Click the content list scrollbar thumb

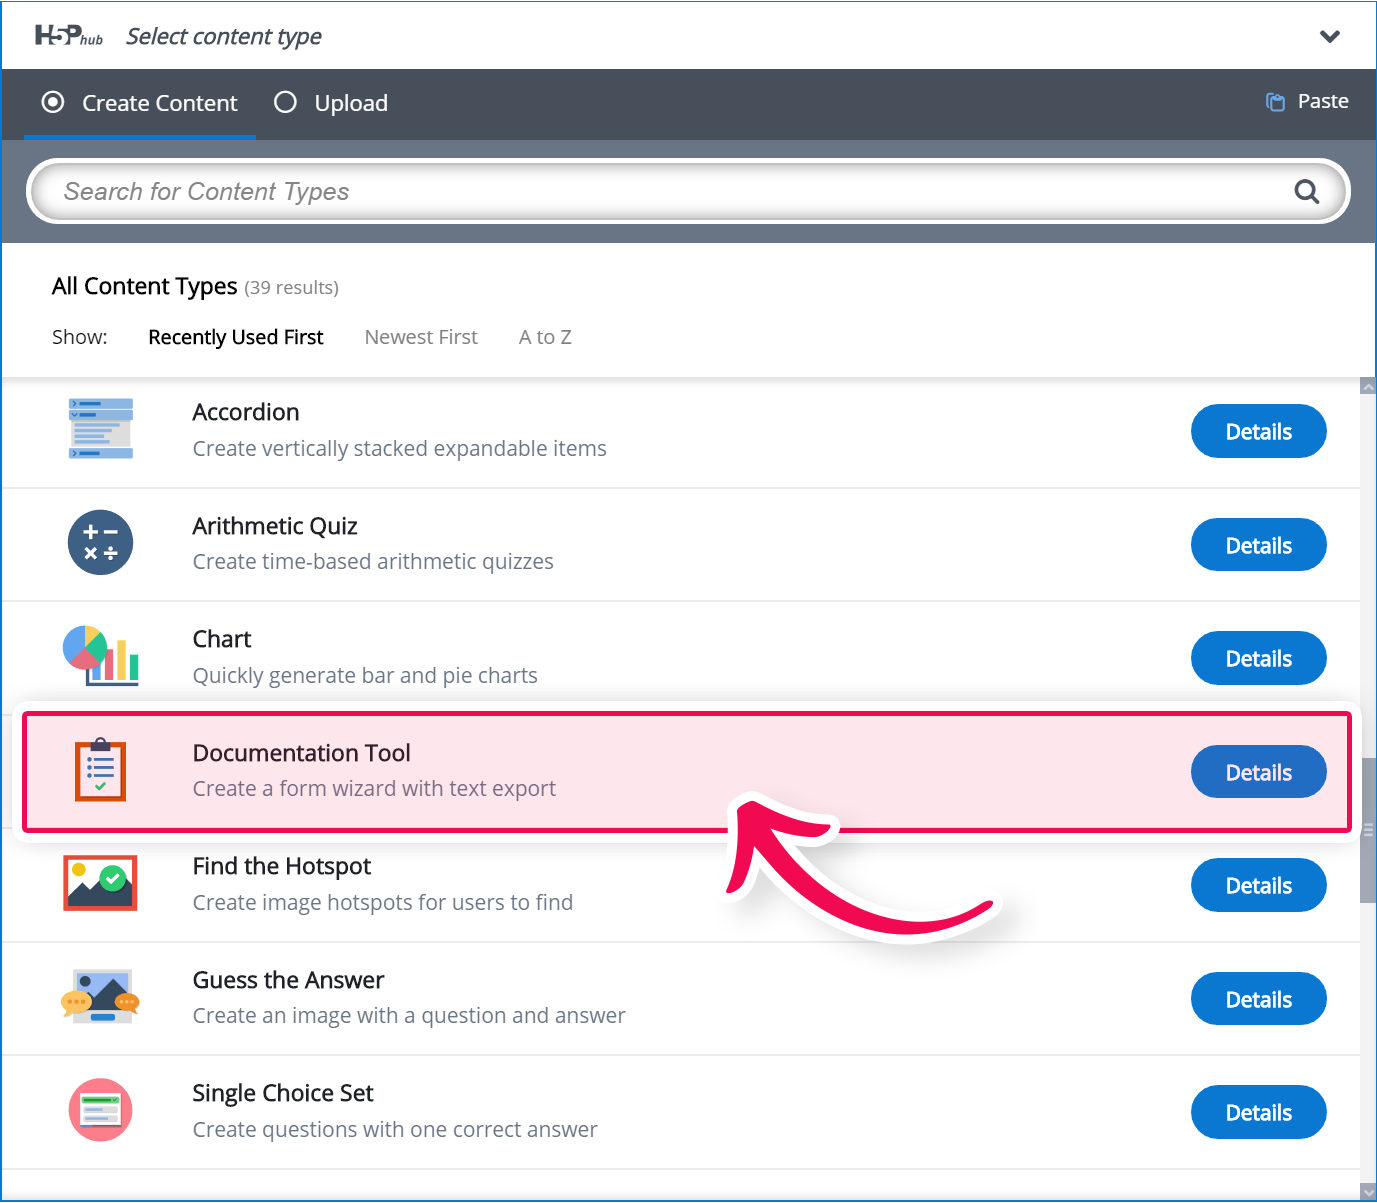tap(1368, 830)
